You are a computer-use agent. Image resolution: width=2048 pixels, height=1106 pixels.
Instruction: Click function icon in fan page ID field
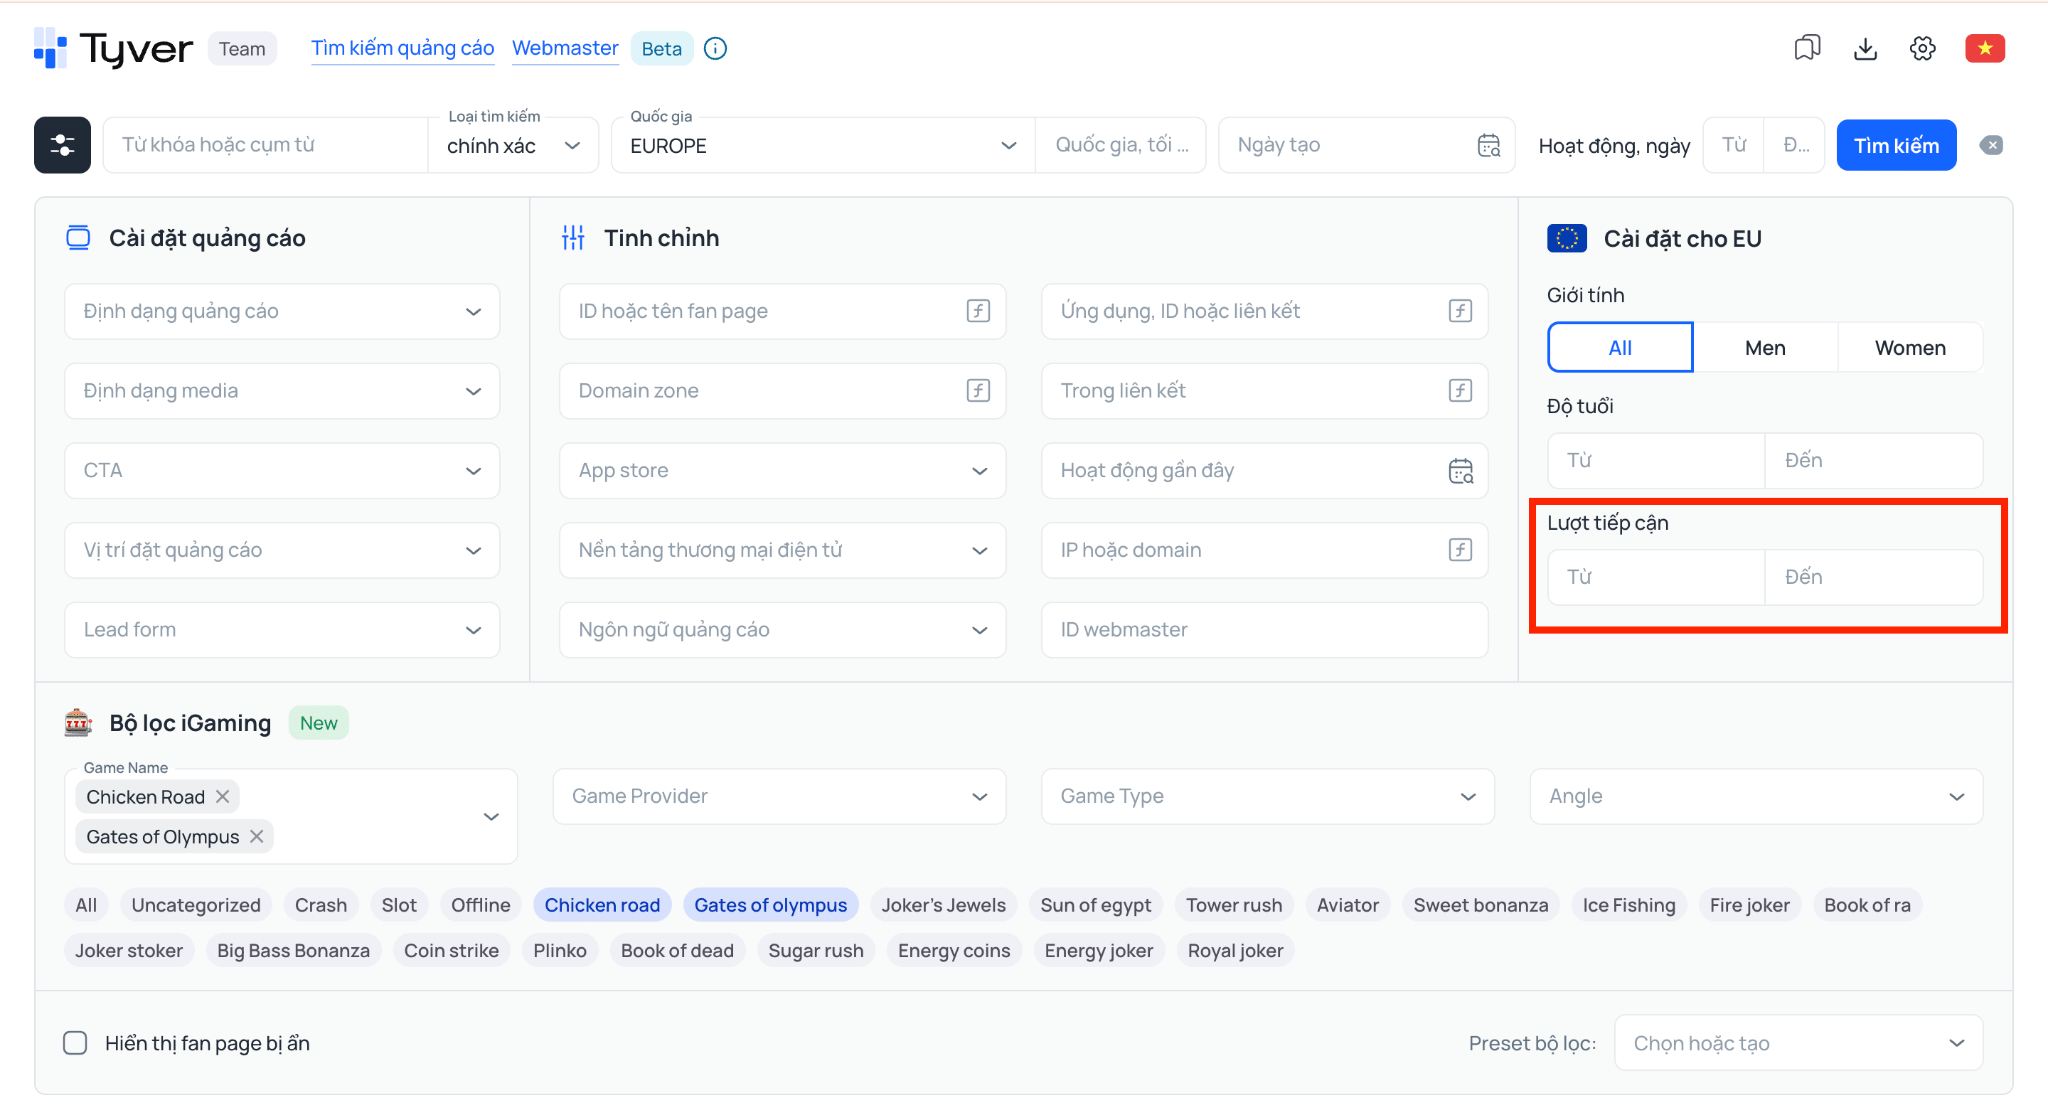point(978,311)
